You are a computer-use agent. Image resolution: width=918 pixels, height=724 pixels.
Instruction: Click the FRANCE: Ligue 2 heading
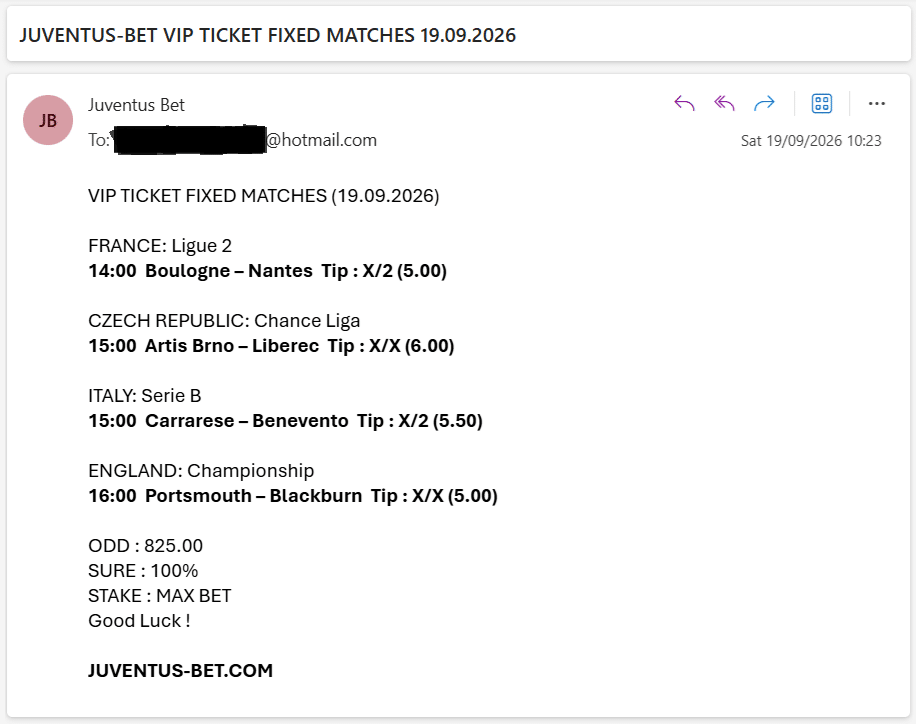[x=160, y=246]
